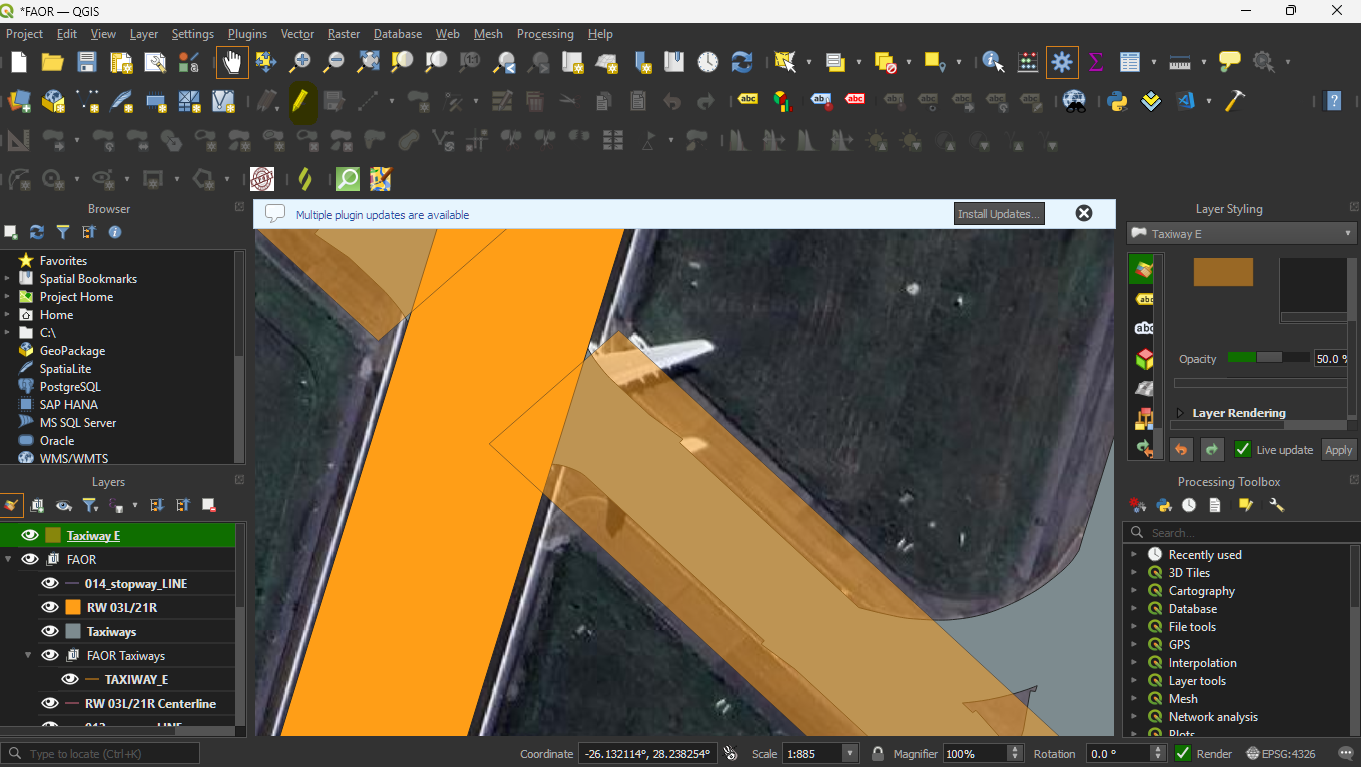Image resolution: width=1361 pixels, height=767 pixels.
Task: Toggle editing with the yellow pencil icon
Action: point(299,101)
